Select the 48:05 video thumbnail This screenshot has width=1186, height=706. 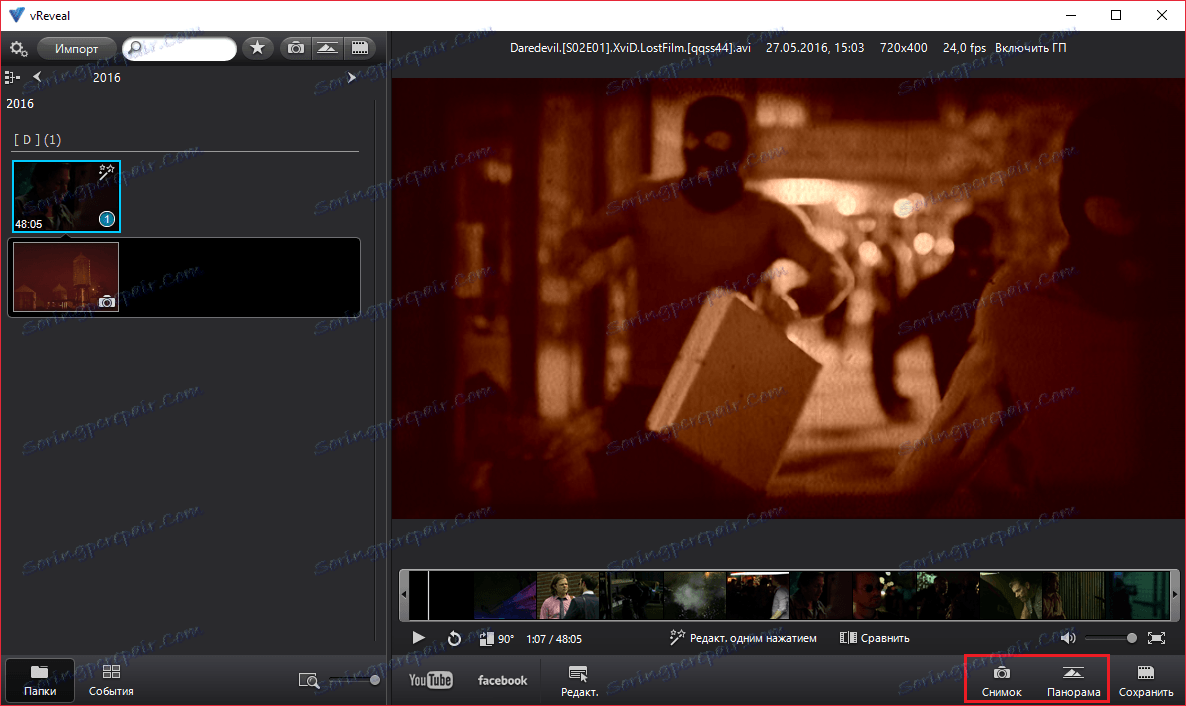[67, 196]
